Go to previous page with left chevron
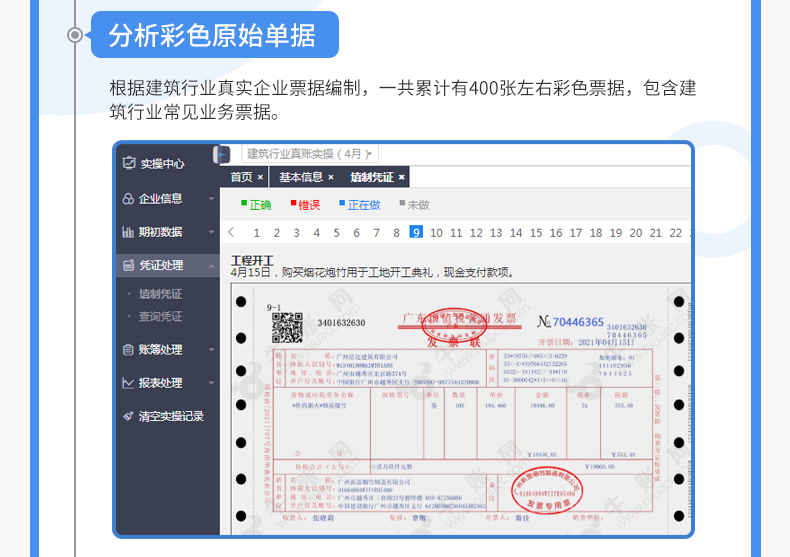790x557 pixels. click(x=231, y=232)
